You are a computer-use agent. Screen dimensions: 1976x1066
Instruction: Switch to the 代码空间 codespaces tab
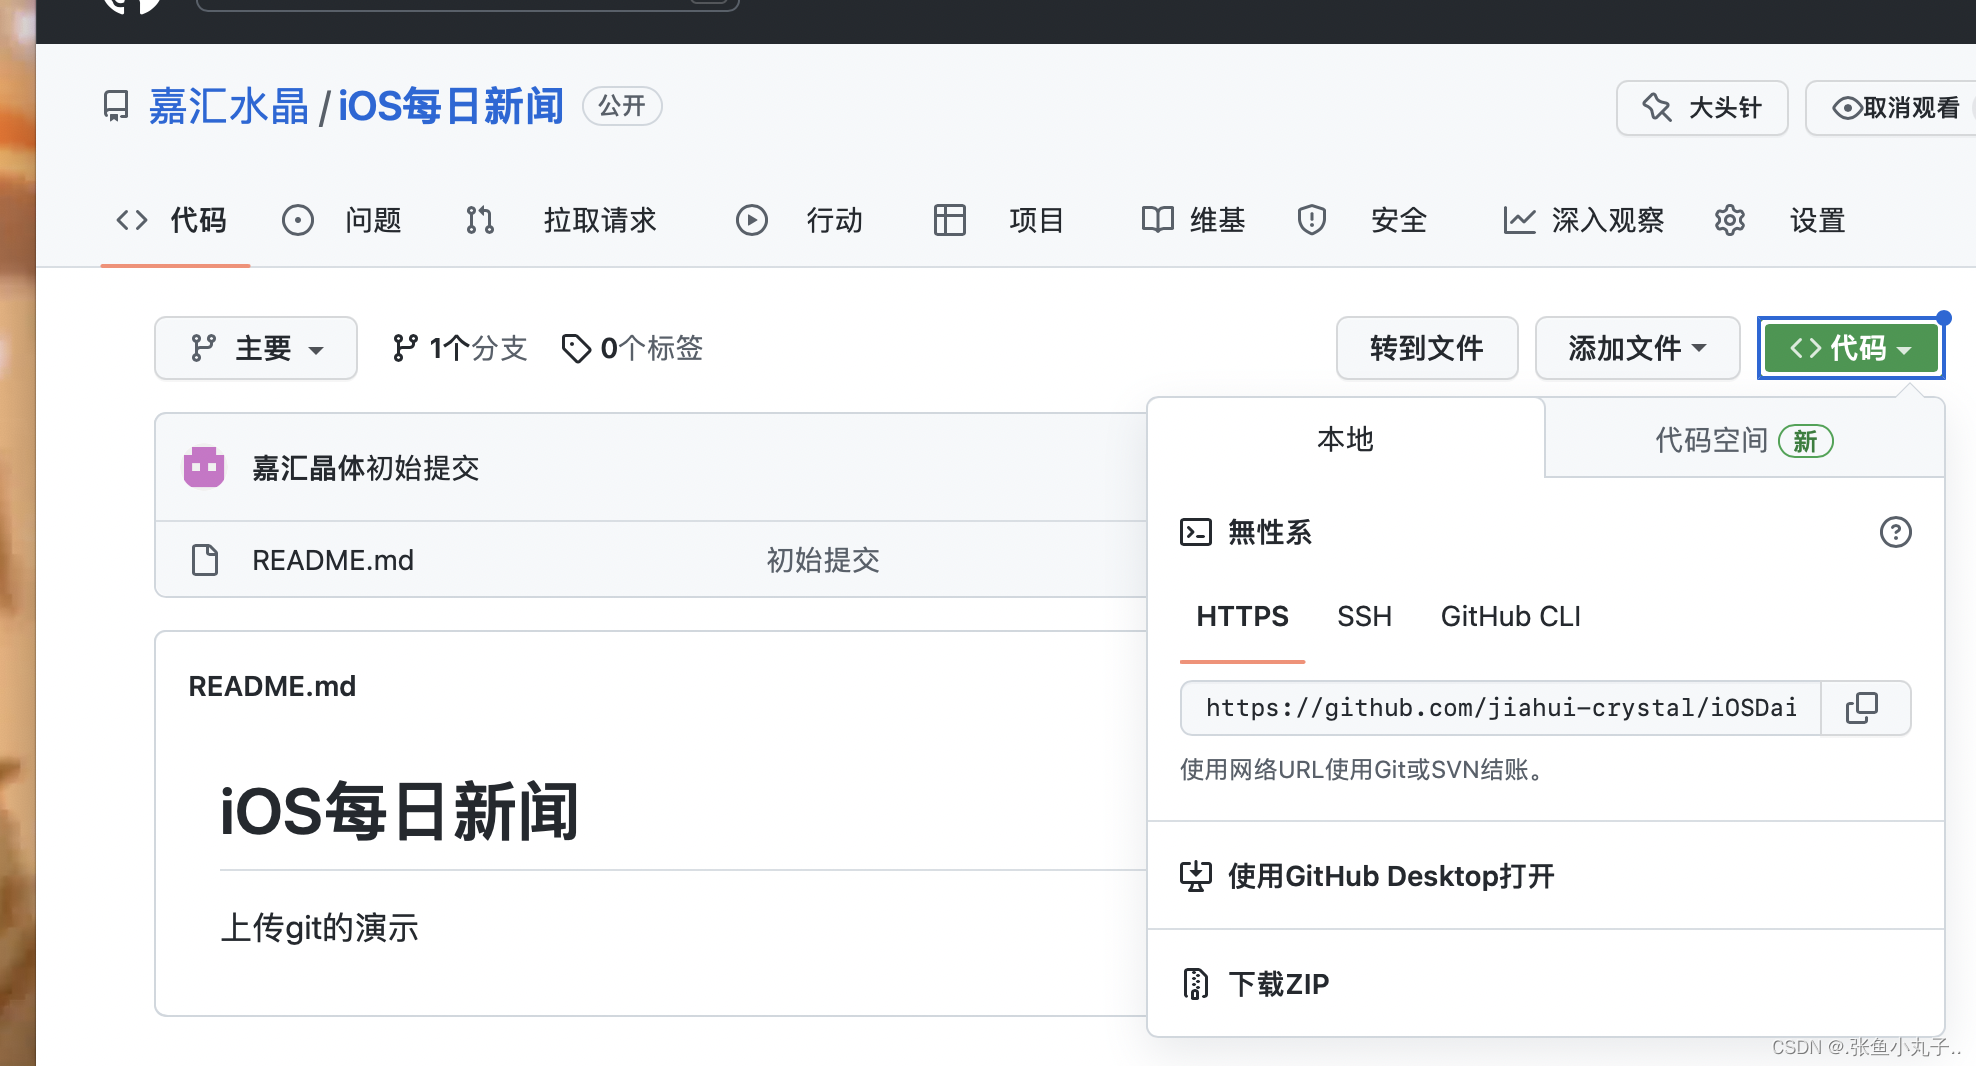(1744, 440)
